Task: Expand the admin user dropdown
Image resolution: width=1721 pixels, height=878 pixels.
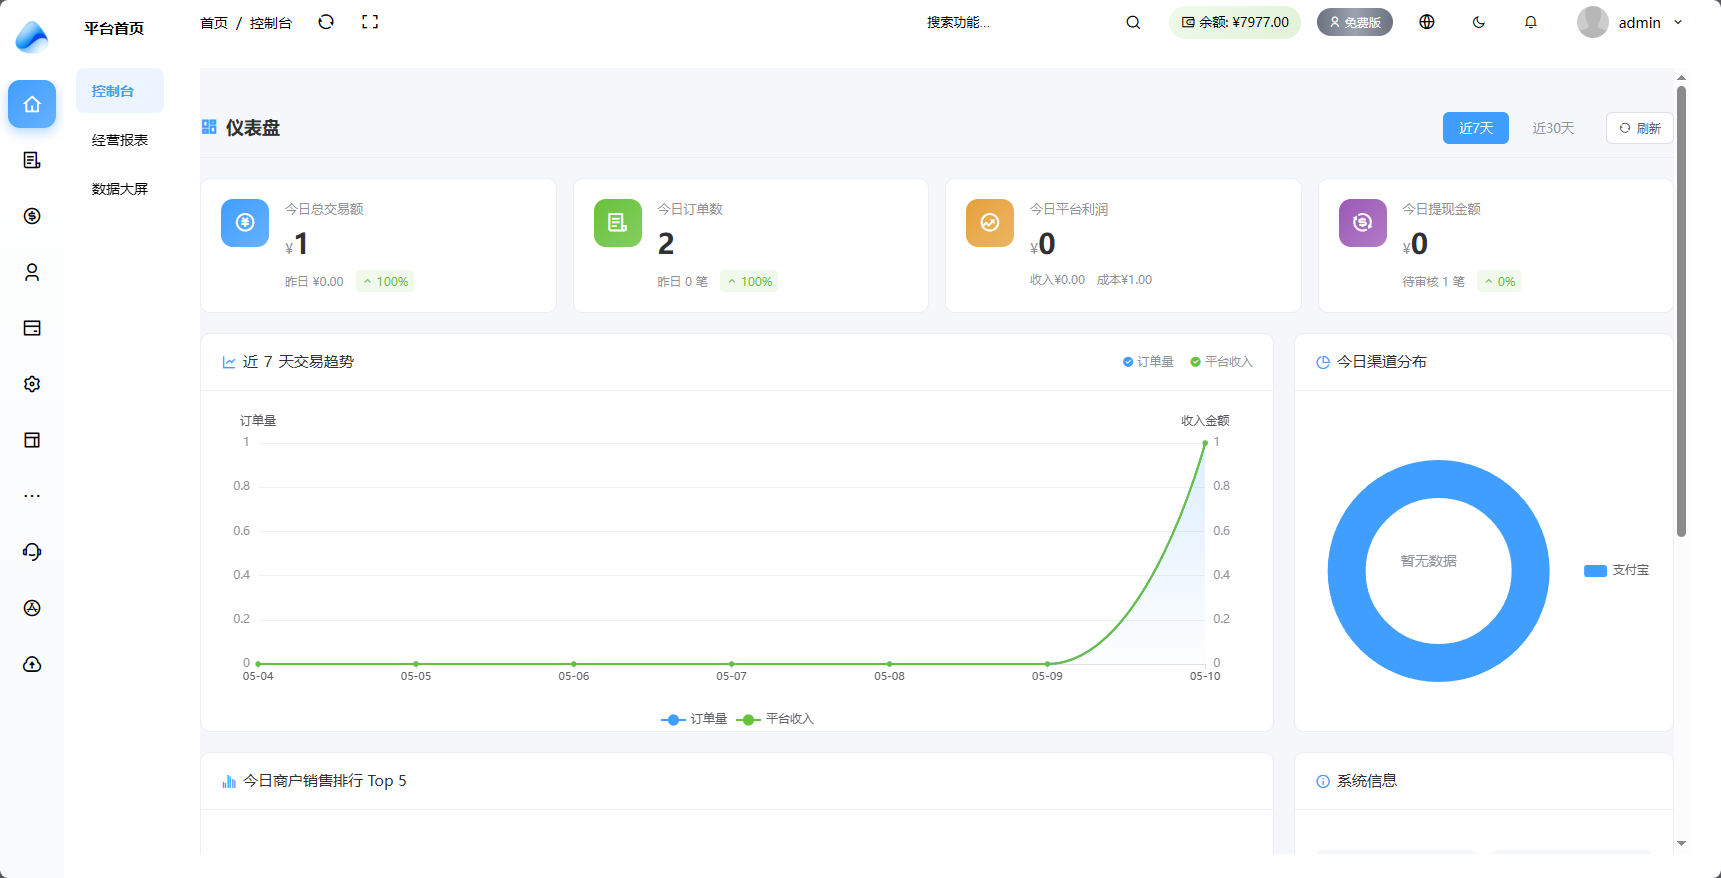Action: click(x=1630, y=22)
